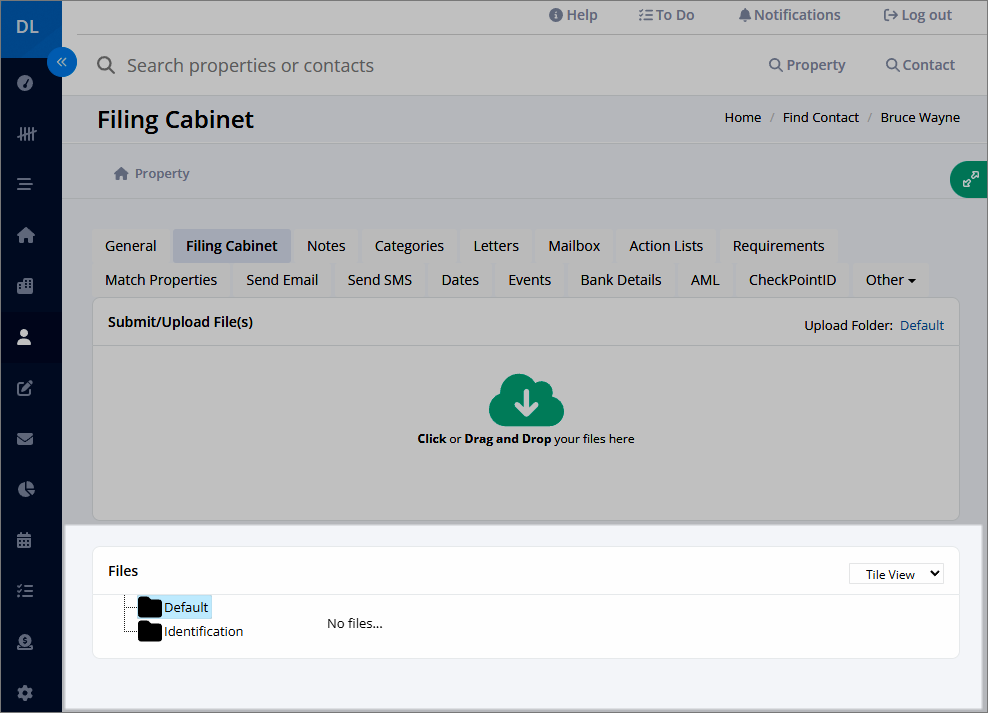This screenshot has width=988, height=713.
Task: Collapse the sidebar with the double-chevron button
Action: pos(62,62)
